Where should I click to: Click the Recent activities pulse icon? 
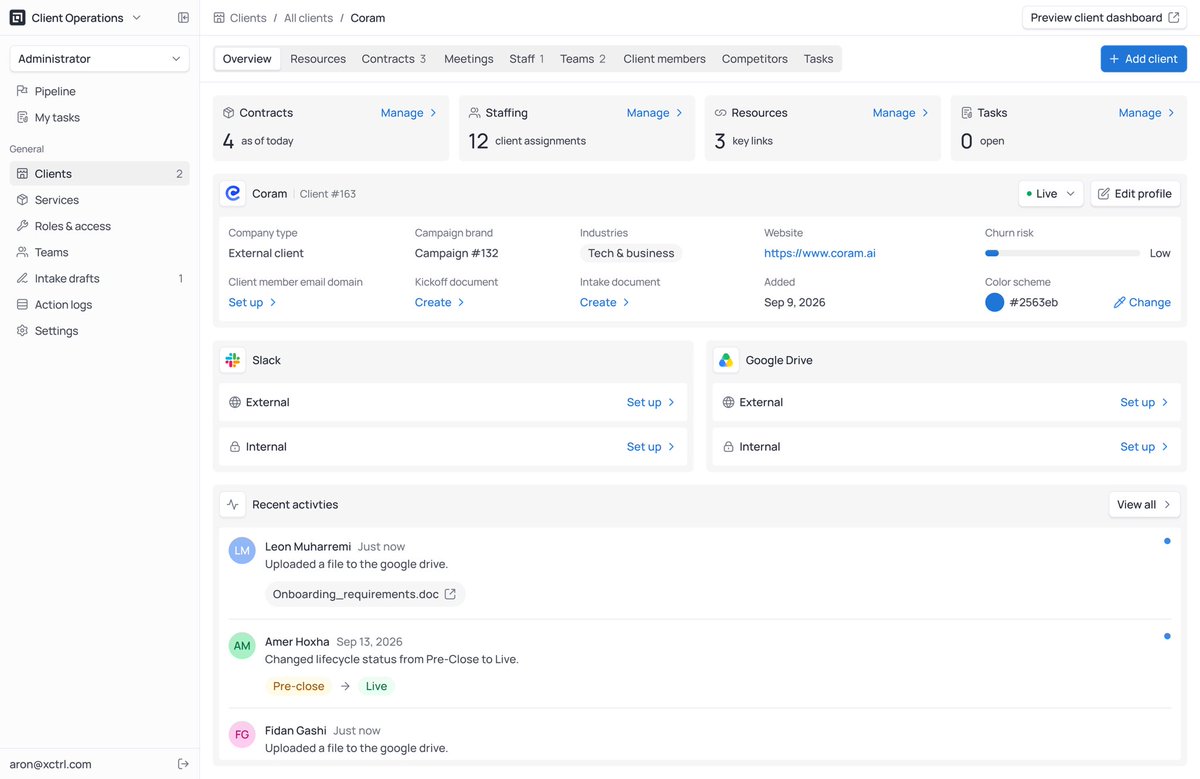233,505
